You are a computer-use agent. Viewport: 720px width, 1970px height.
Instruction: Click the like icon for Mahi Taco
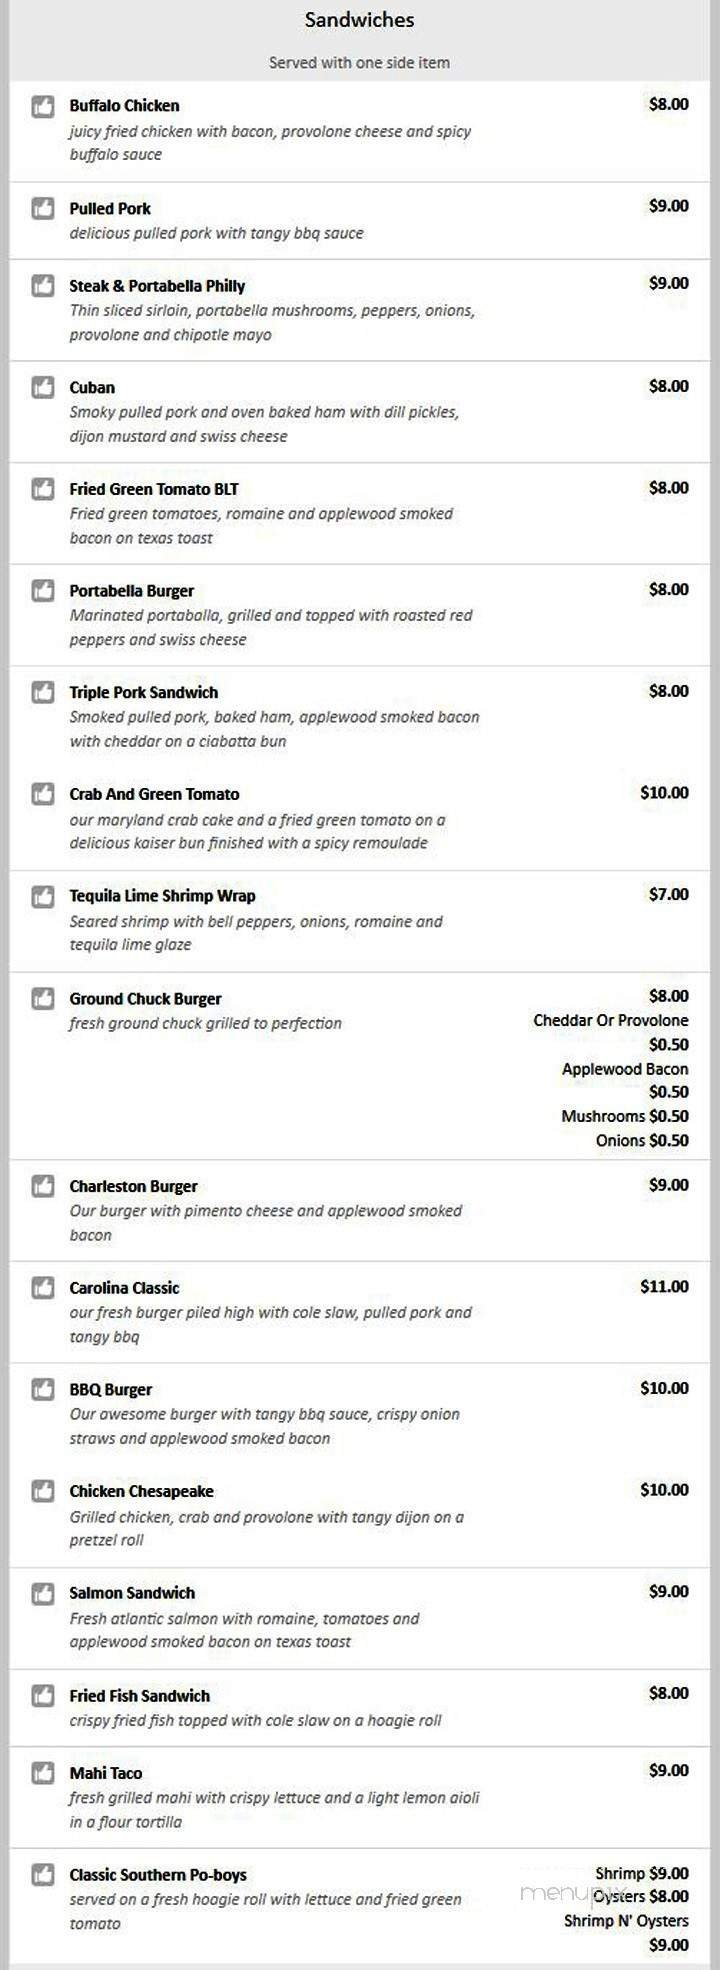(x=42, y=1771)
